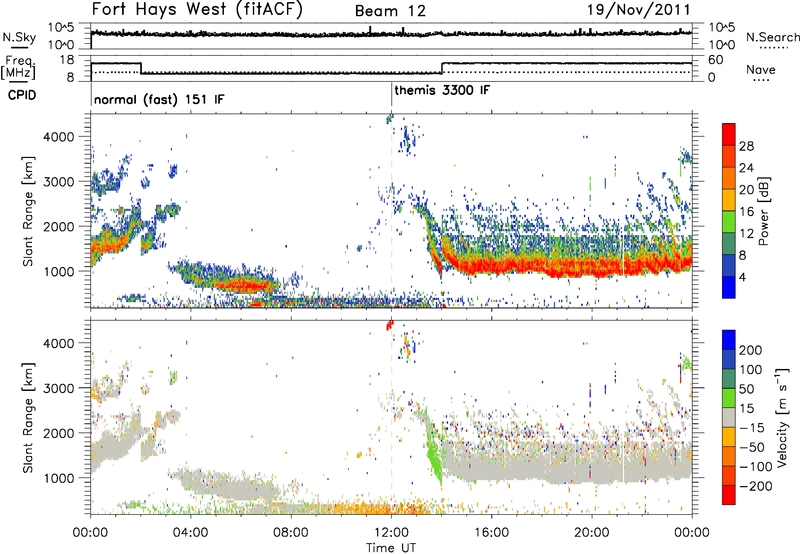Click the "04:00" time axis tick label
800x554 pixels.
(x=191, y=533)
